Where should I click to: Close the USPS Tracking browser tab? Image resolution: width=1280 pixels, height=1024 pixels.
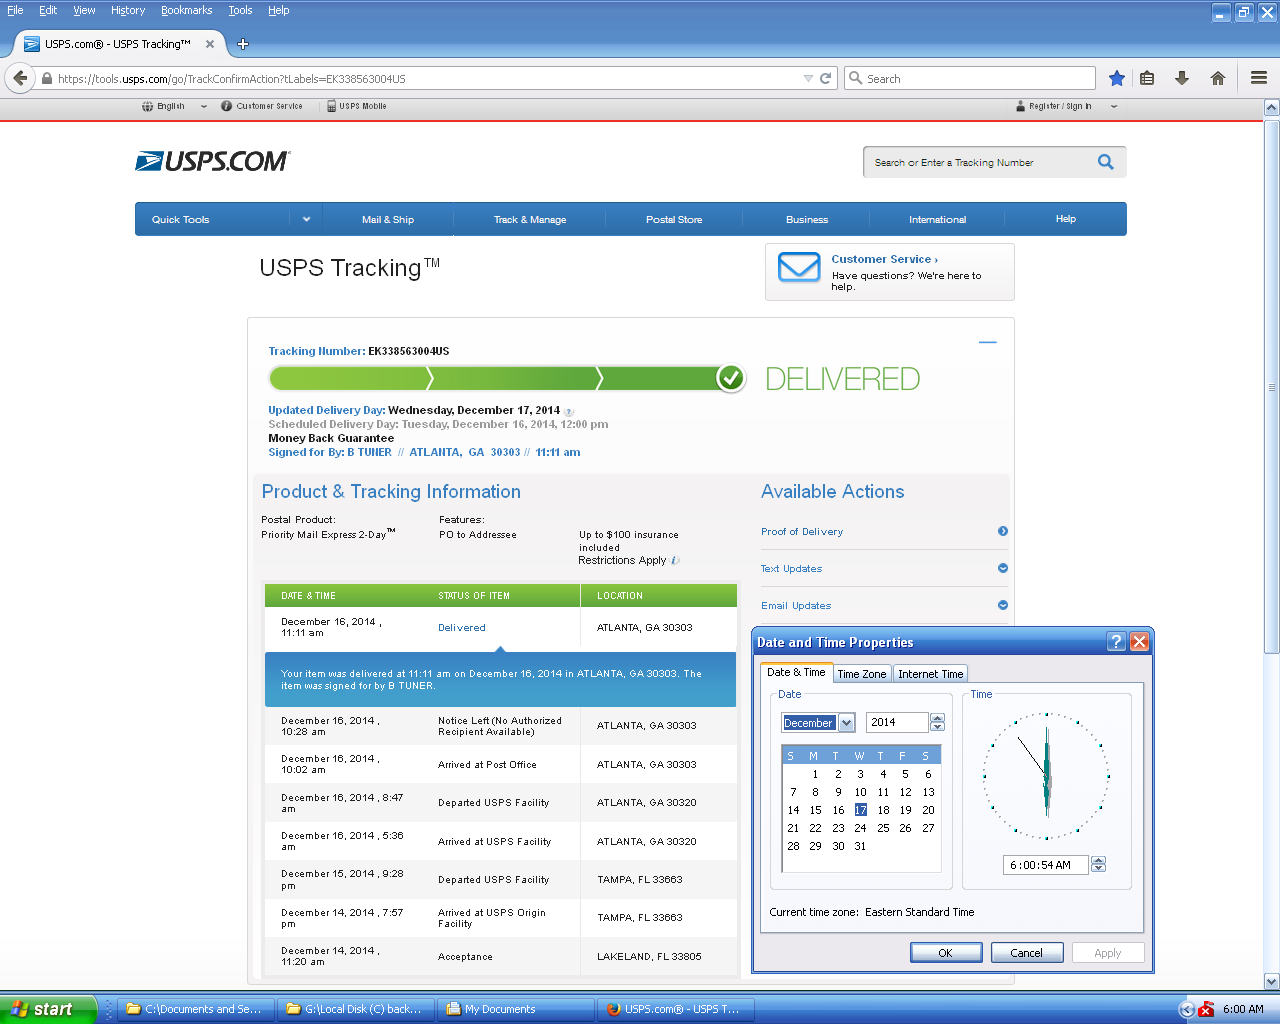coord(210,44)
